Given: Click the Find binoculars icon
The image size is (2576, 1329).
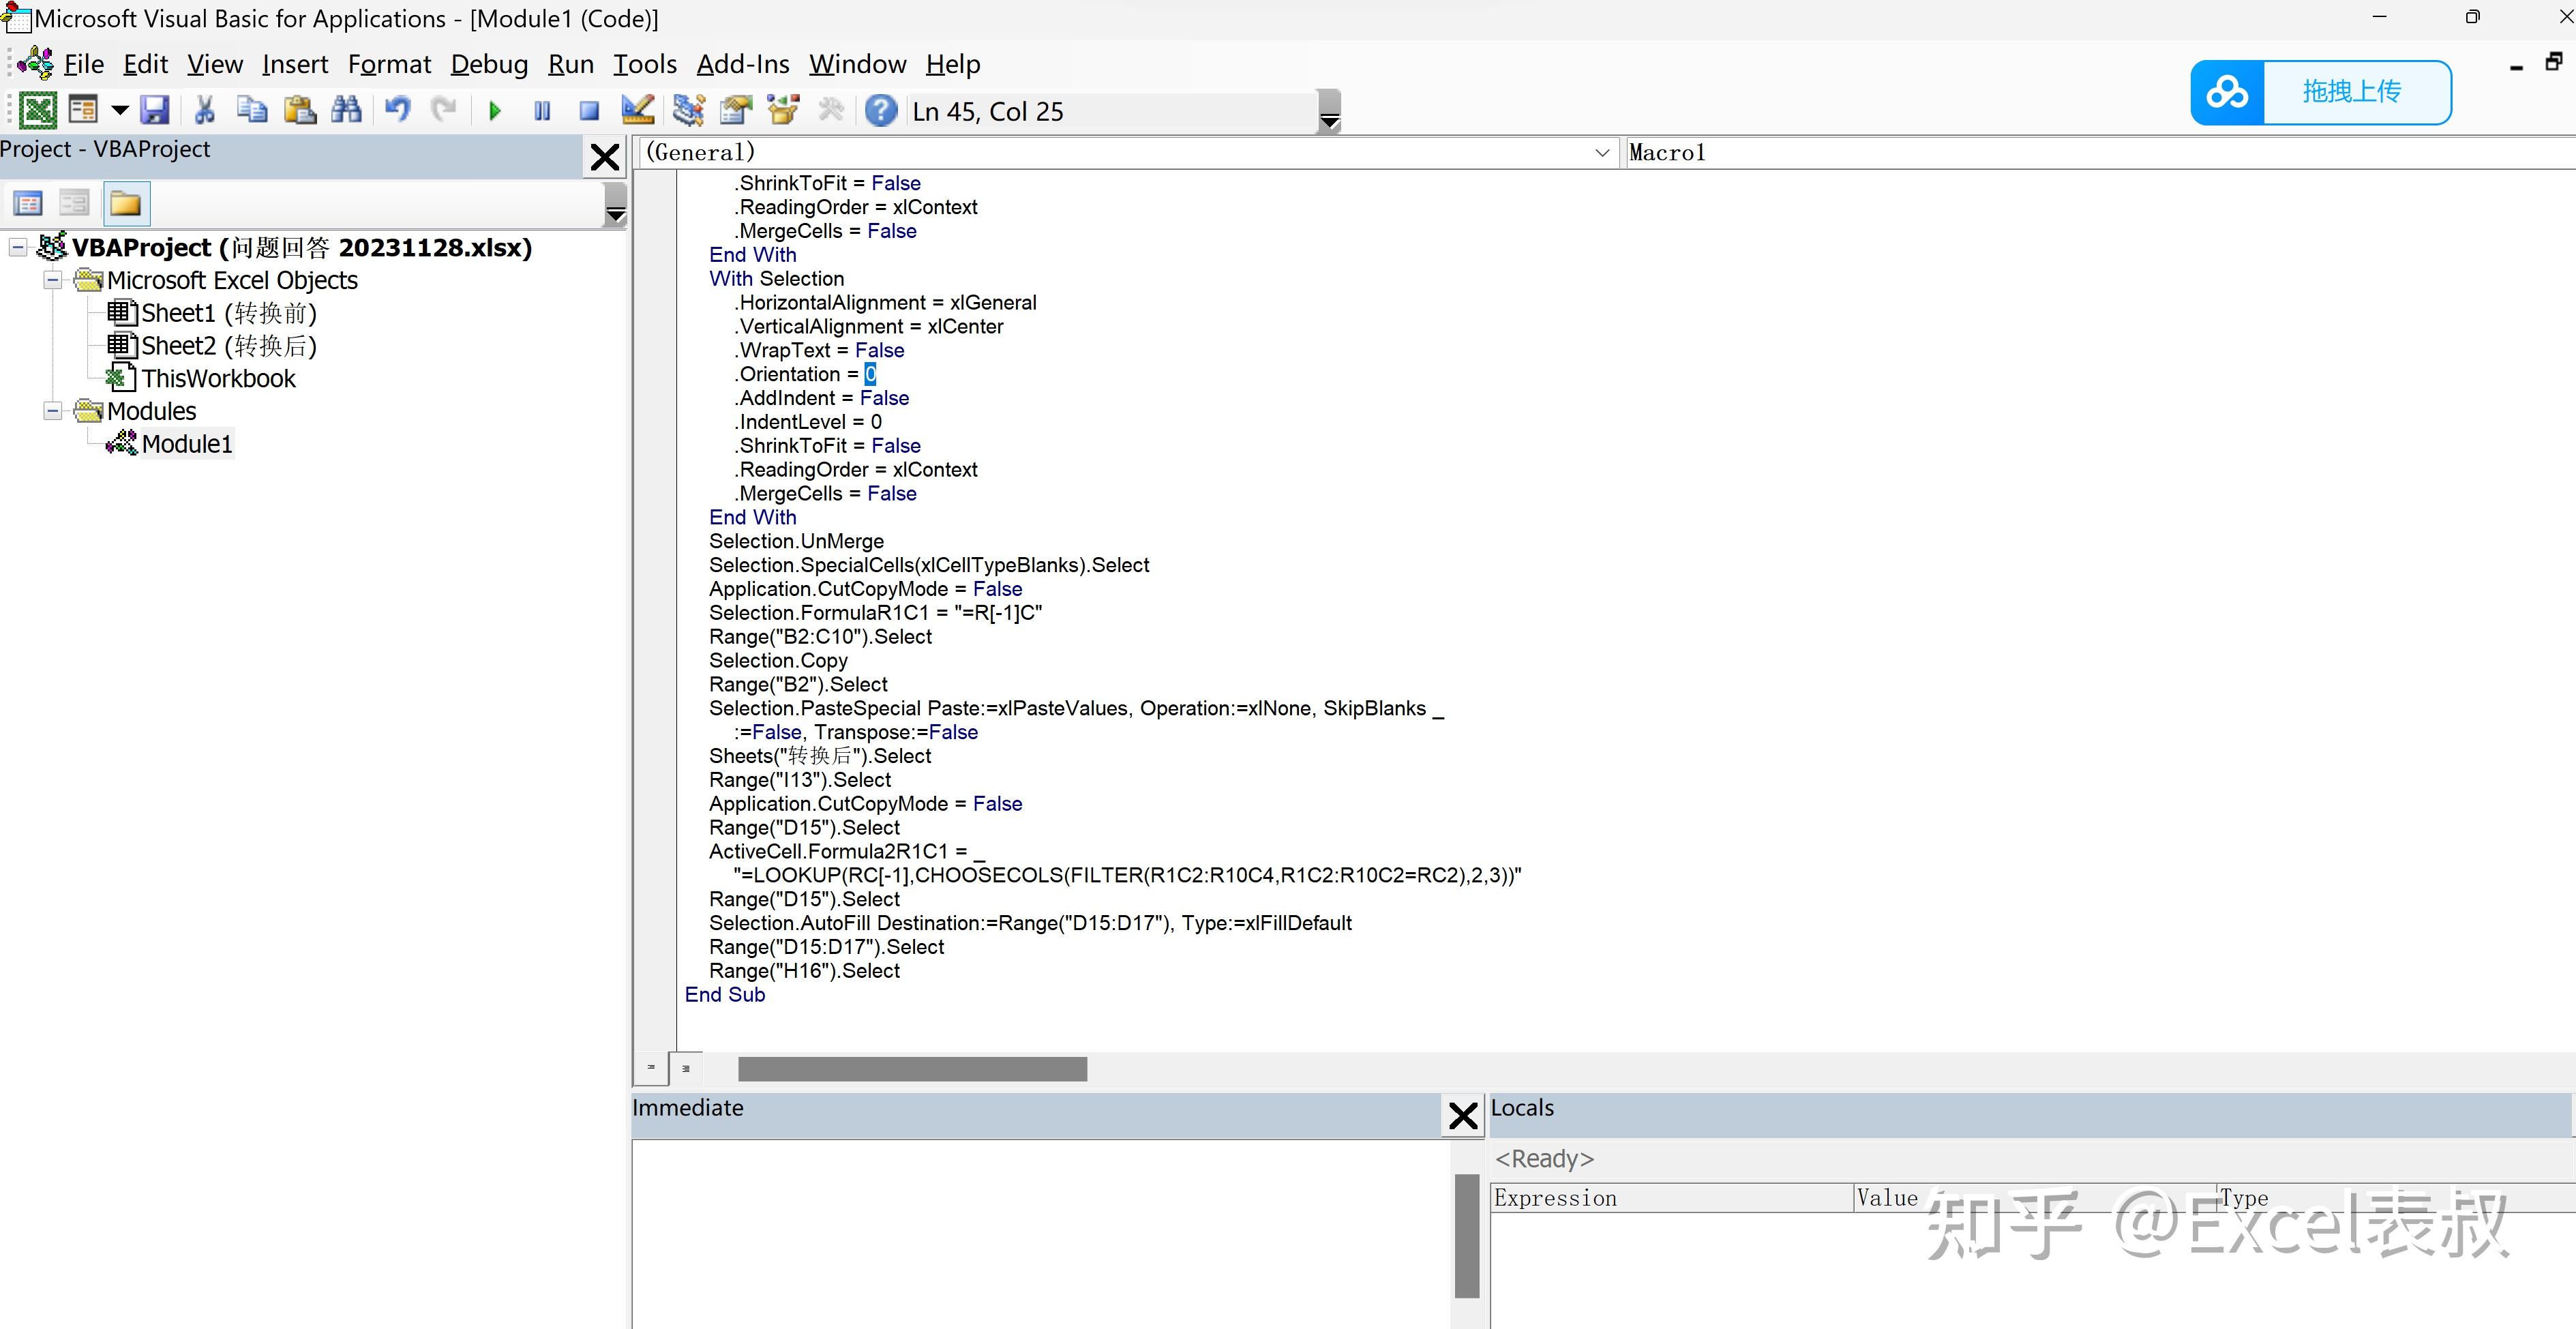Looking at the screenshot, I should coord(346,110).
